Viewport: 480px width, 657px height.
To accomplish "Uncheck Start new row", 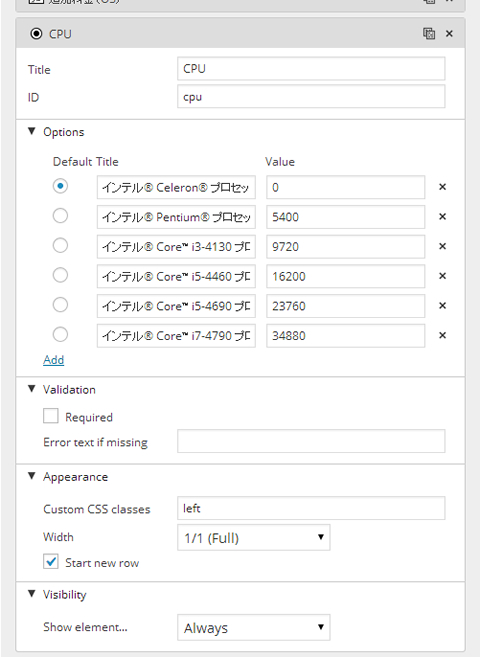I will (x=51, y=561).
